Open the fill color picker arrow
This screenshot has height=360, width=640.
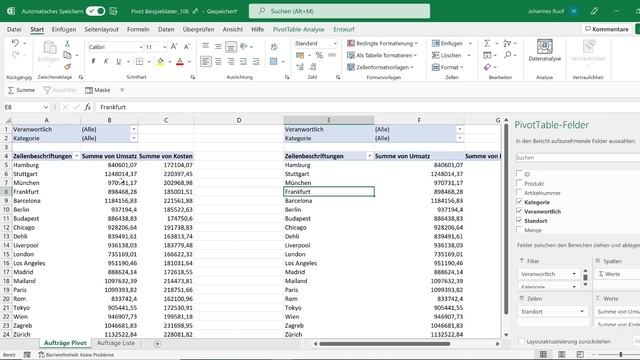pyautogui.click(x=170, y=62)
